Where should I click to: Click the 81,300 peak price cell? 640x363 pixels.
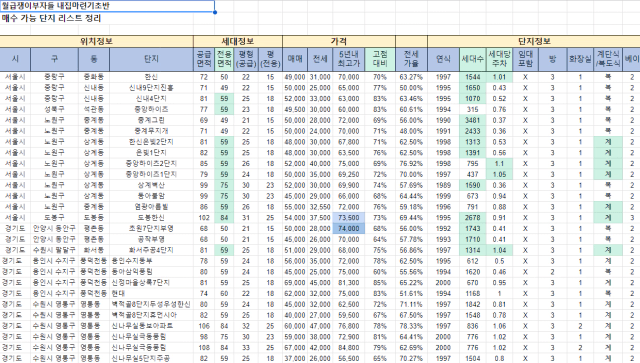[349, 283]
